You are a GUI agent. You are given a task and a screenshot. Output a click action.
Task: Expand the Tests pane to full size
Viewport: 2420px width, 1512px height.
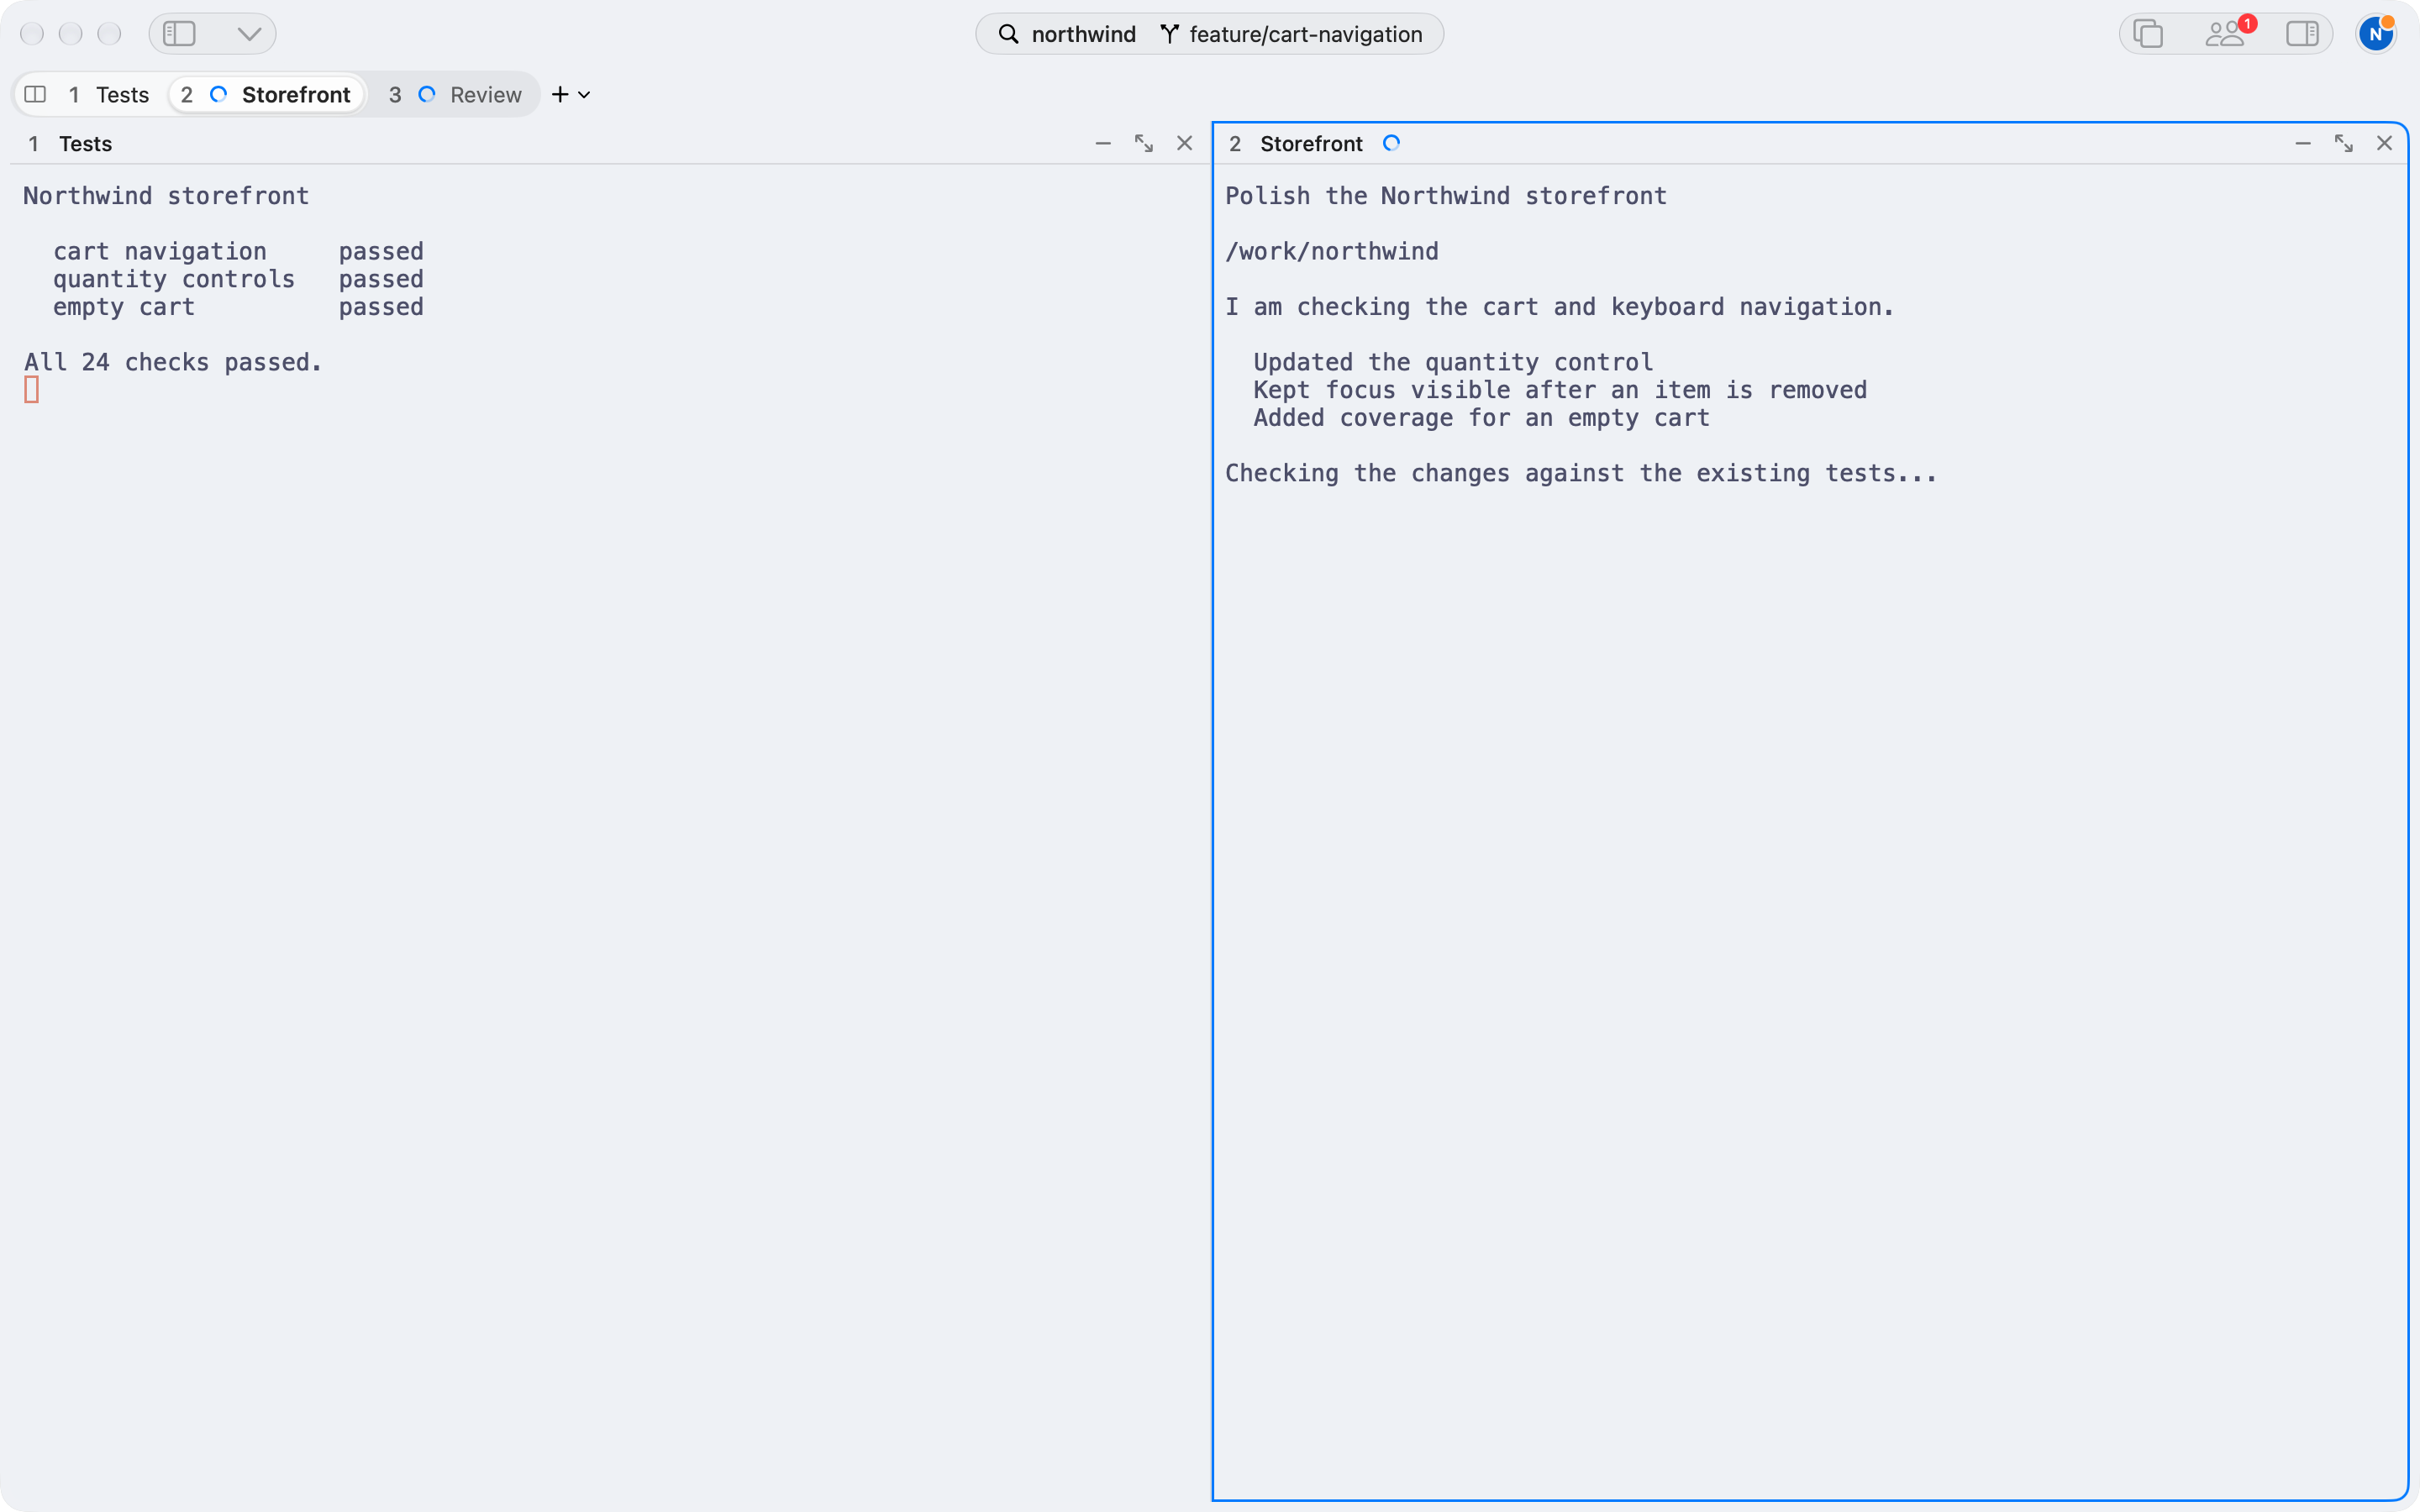[x=1144, y=143]
